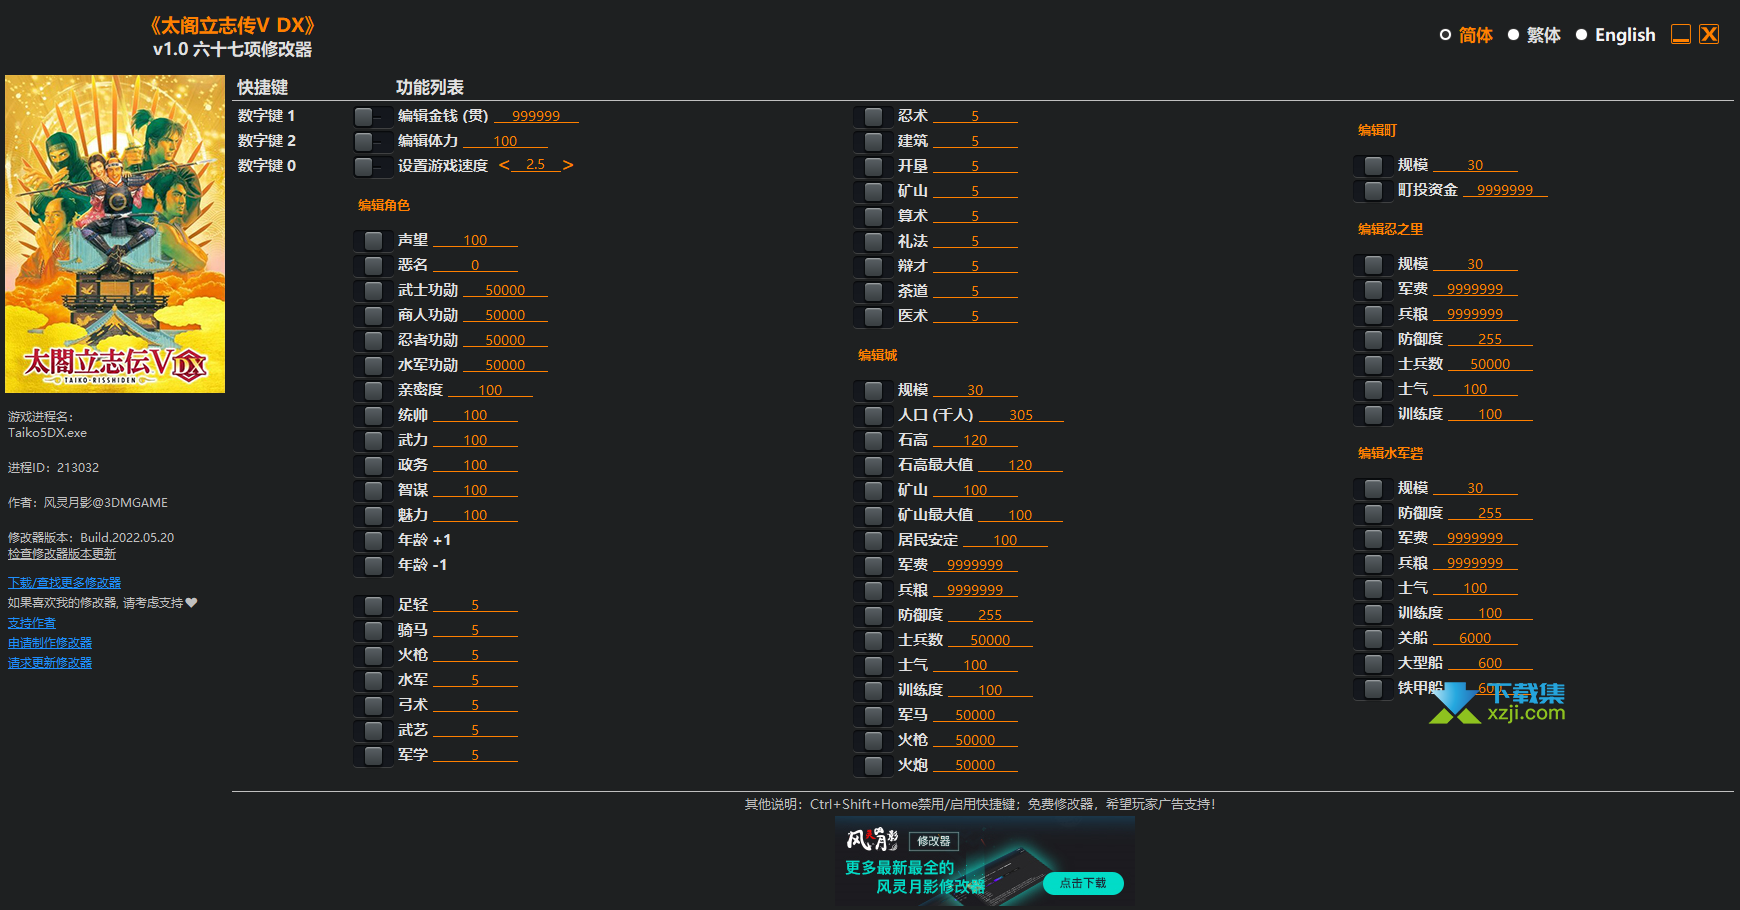Enable the 恶名 checkbox
This screenshot has width=1740, height=910.
tap(372, 265)
